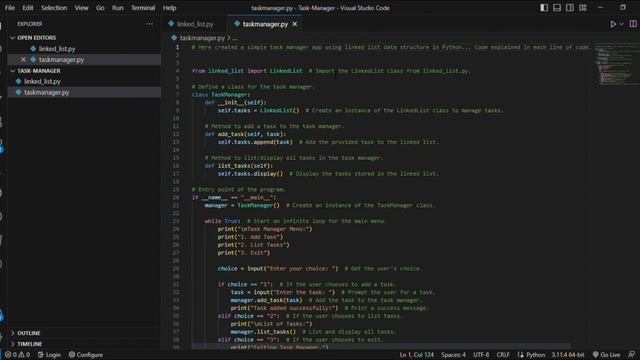Close the taskmanager.py tab
Viewport: 640px width, 360px height.
[x=294, y=24]
